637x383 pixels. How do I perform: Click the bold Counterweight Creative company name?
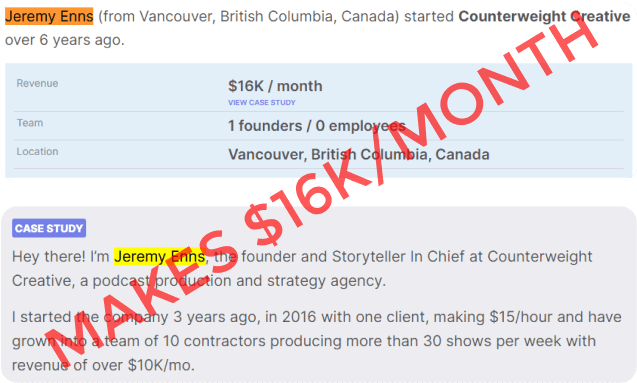pos(544,16)
